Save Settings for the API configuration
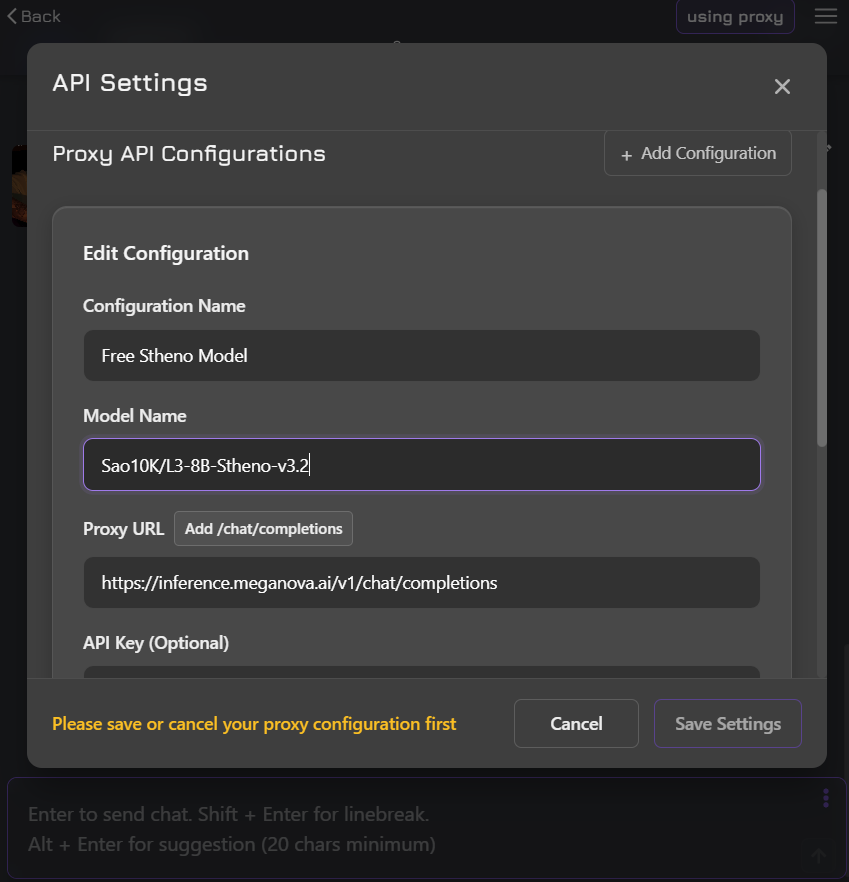Screen dimensions: 849x882 [x=727, y=724]
